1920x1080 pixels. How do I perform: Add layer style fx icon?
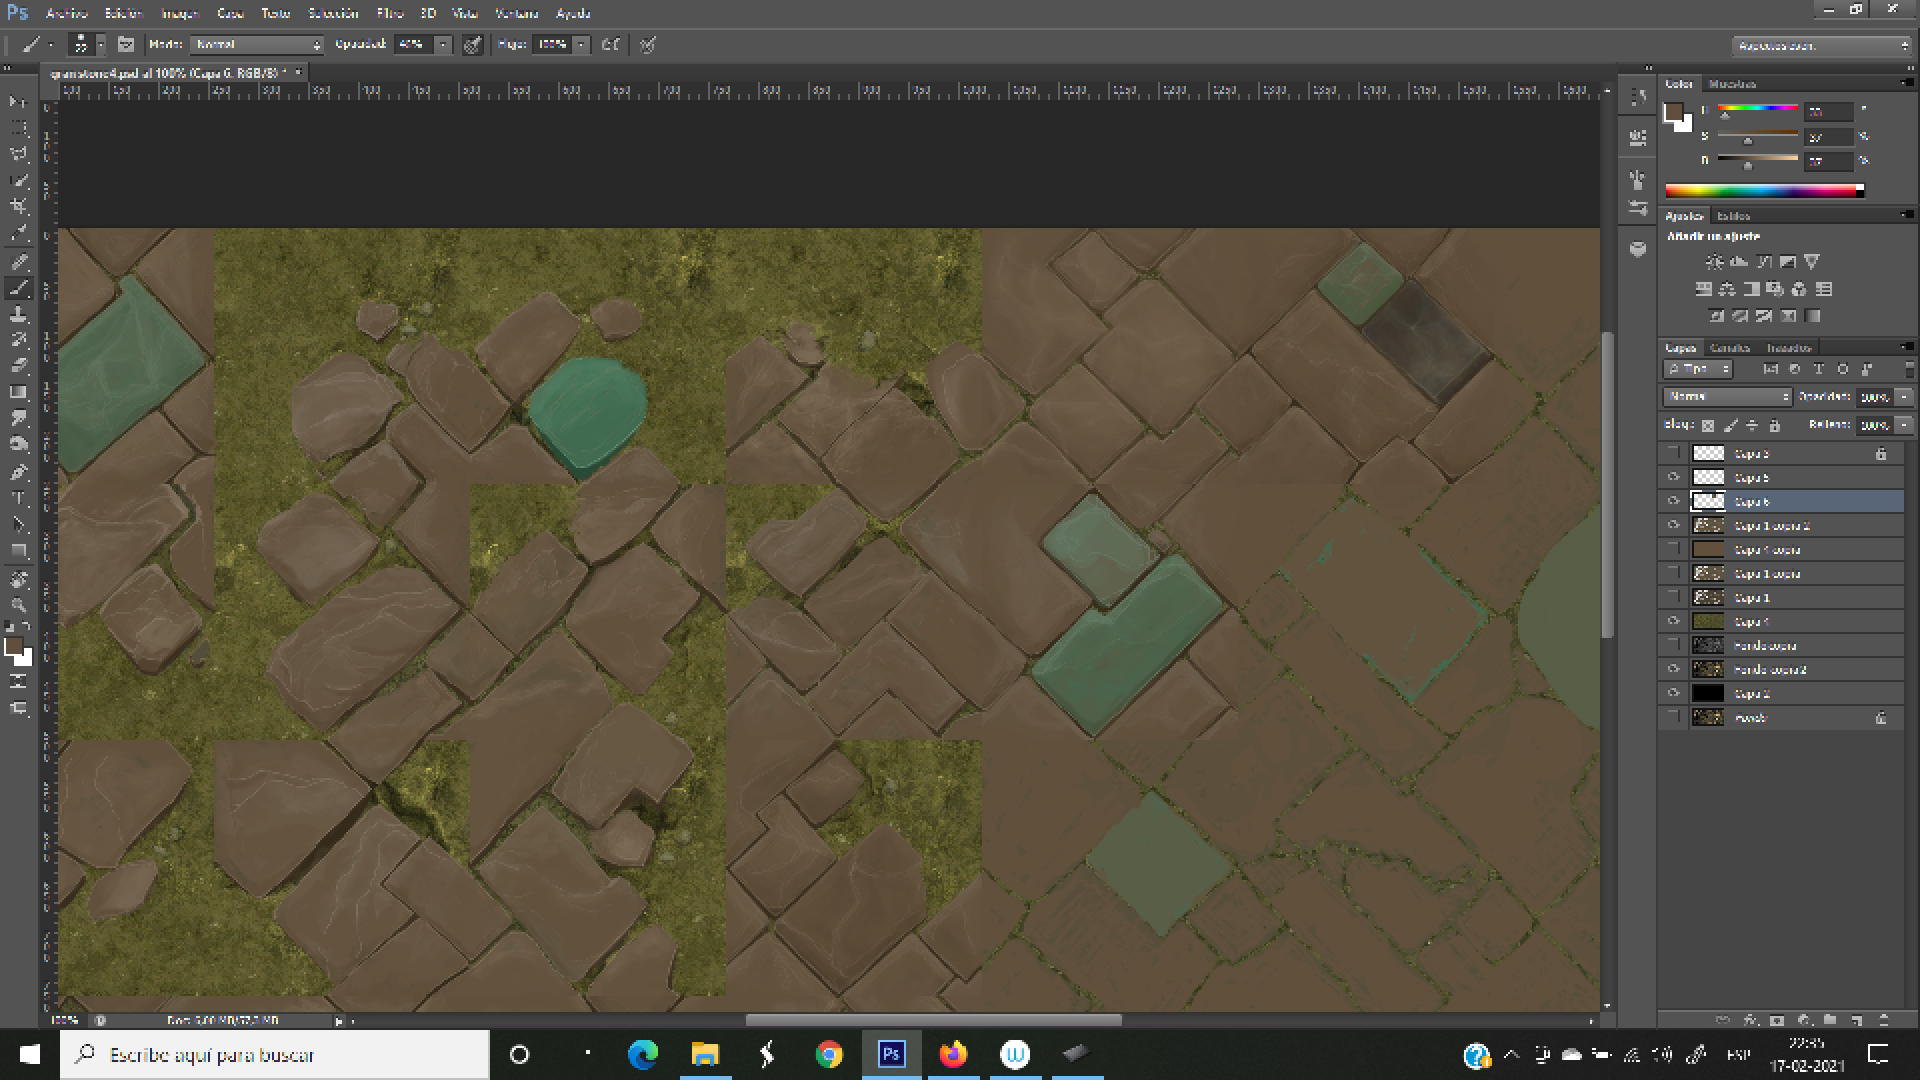pos(1750,1020)
